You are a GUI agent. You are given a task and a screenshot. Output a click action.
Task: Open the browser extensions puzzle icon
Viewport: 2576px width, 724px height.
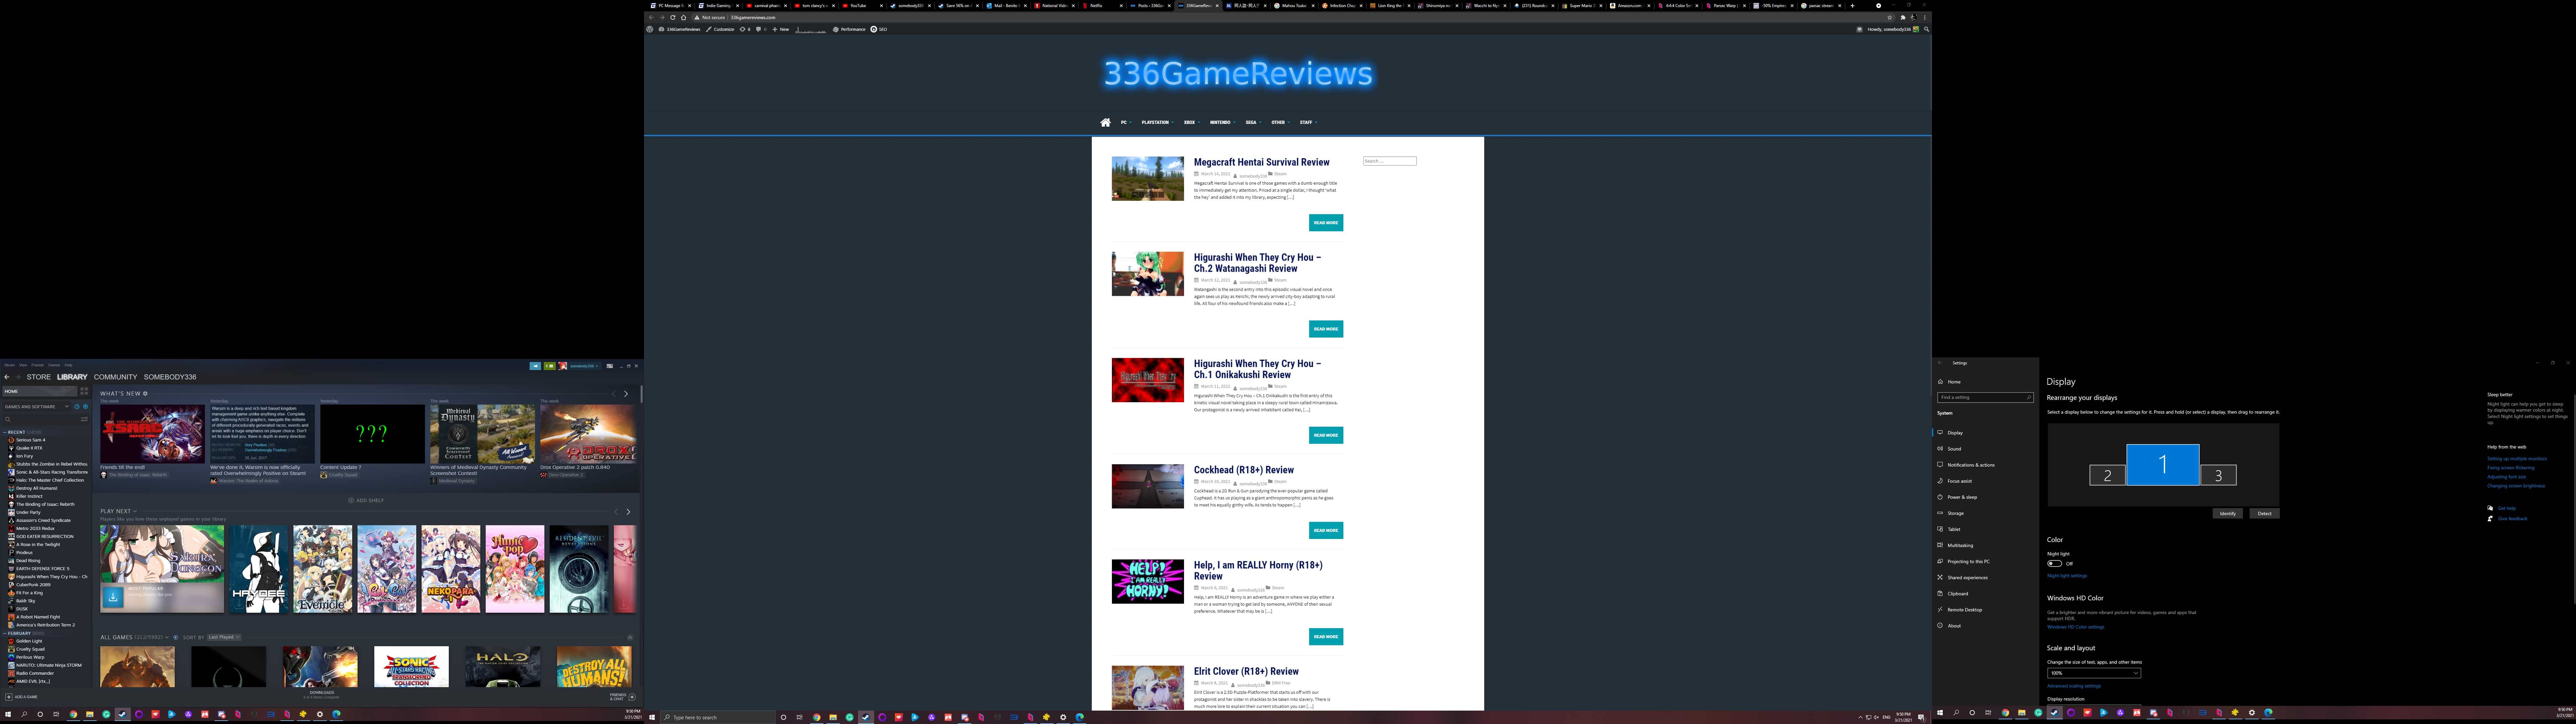tap(1903, 17)
